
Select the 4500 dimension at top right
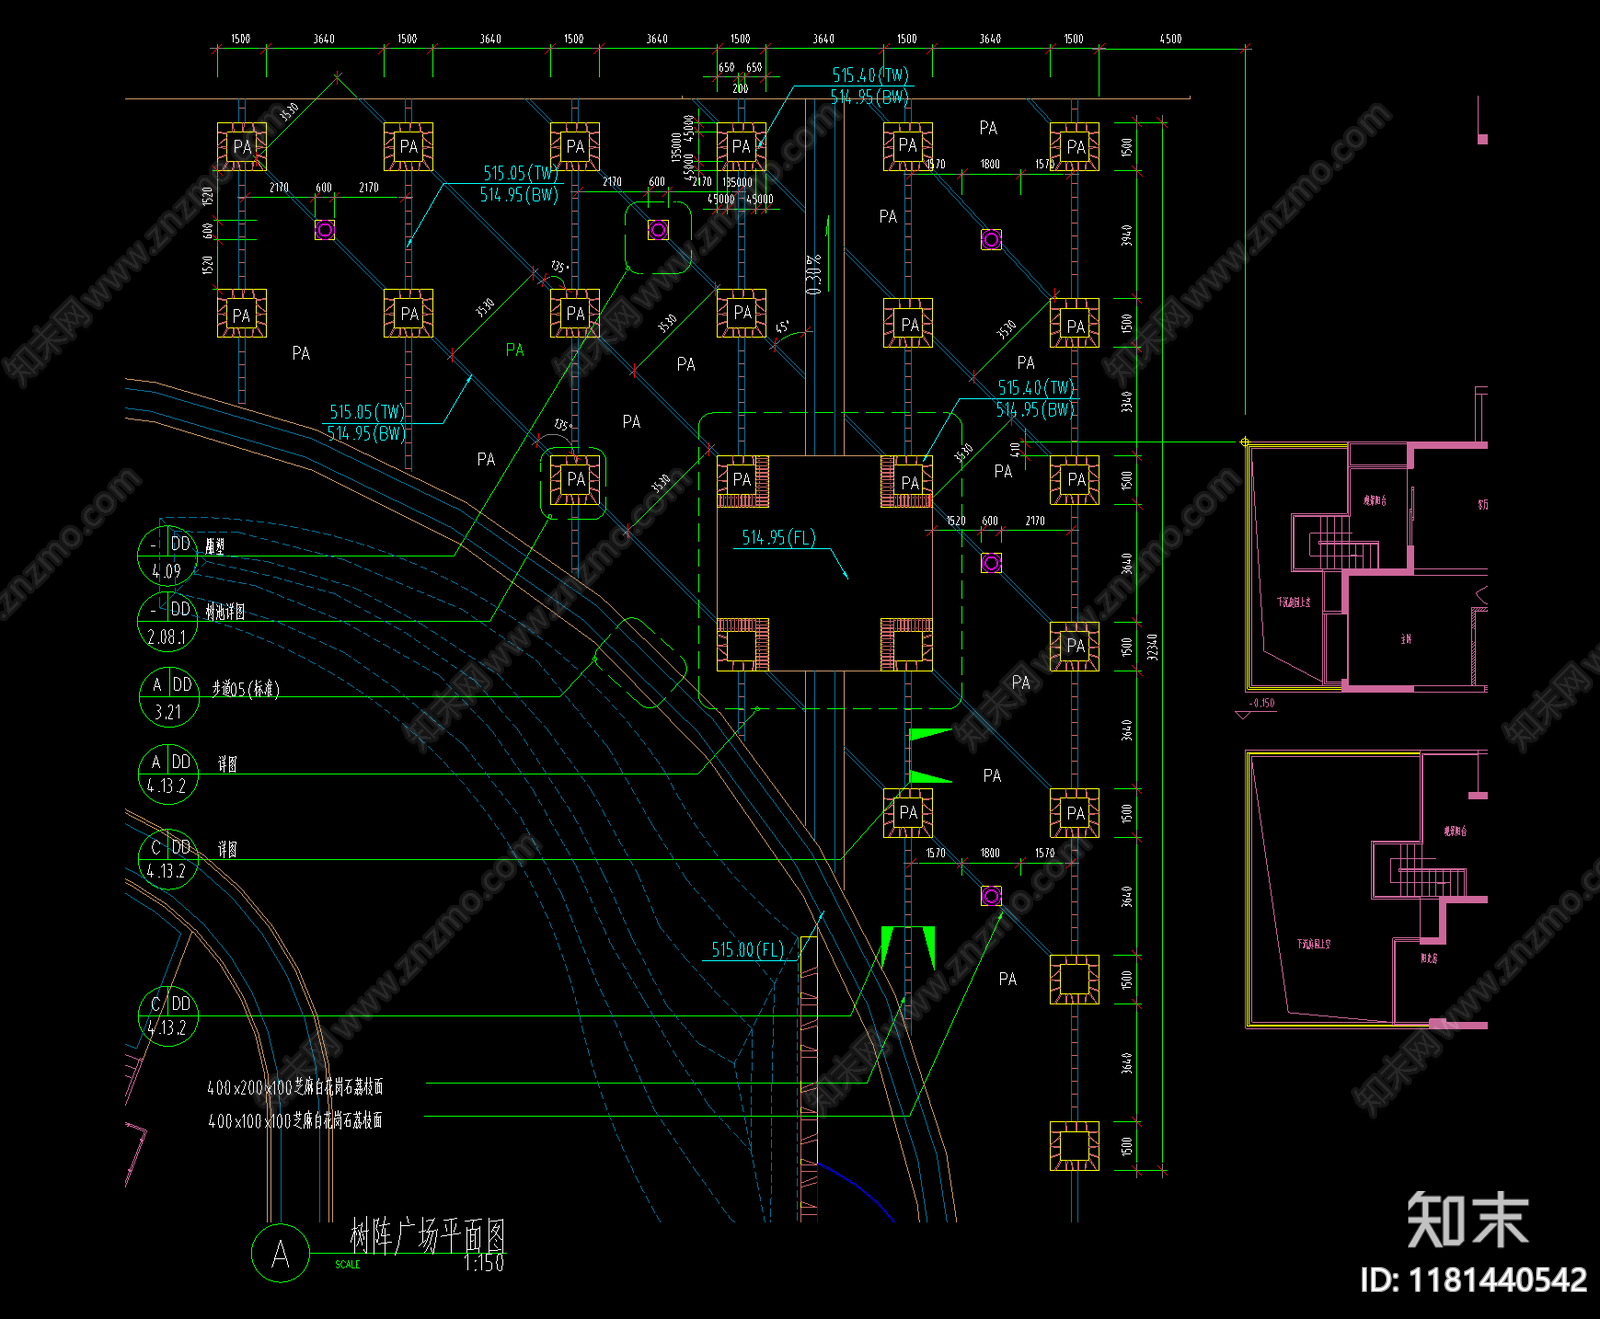(x=1171, y=39)
